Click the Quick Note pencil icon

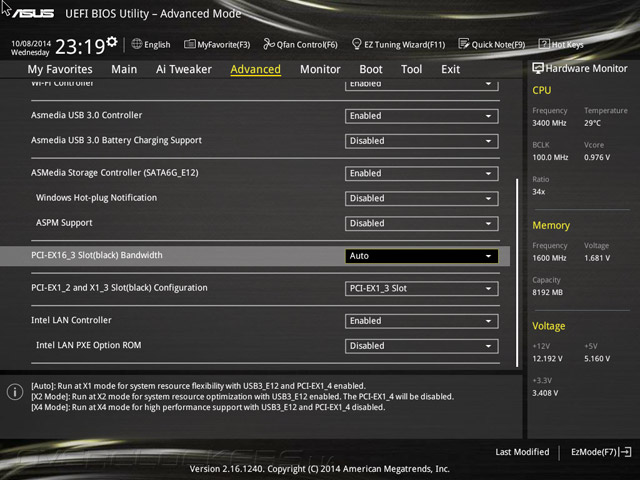[464, 44]
